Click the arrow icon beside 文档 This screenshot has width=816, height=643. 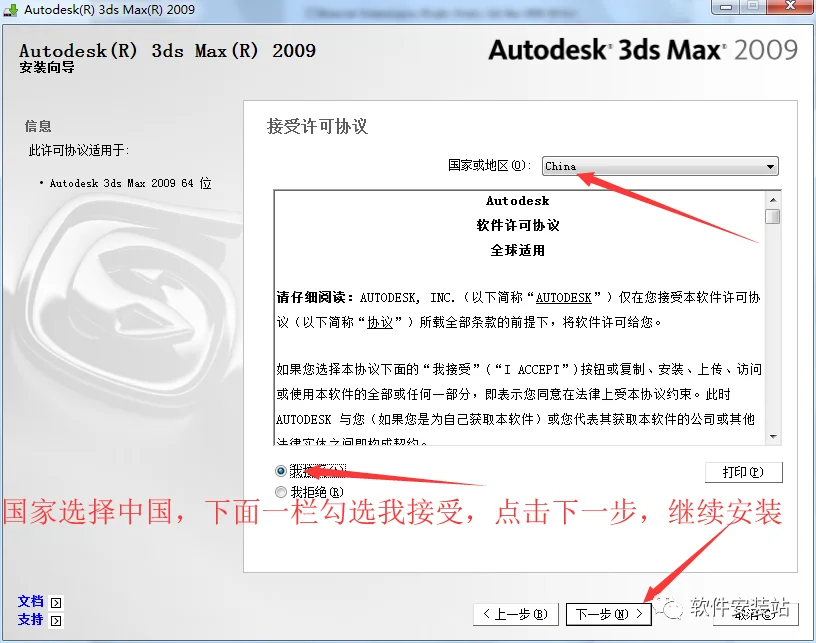(56, 602)
